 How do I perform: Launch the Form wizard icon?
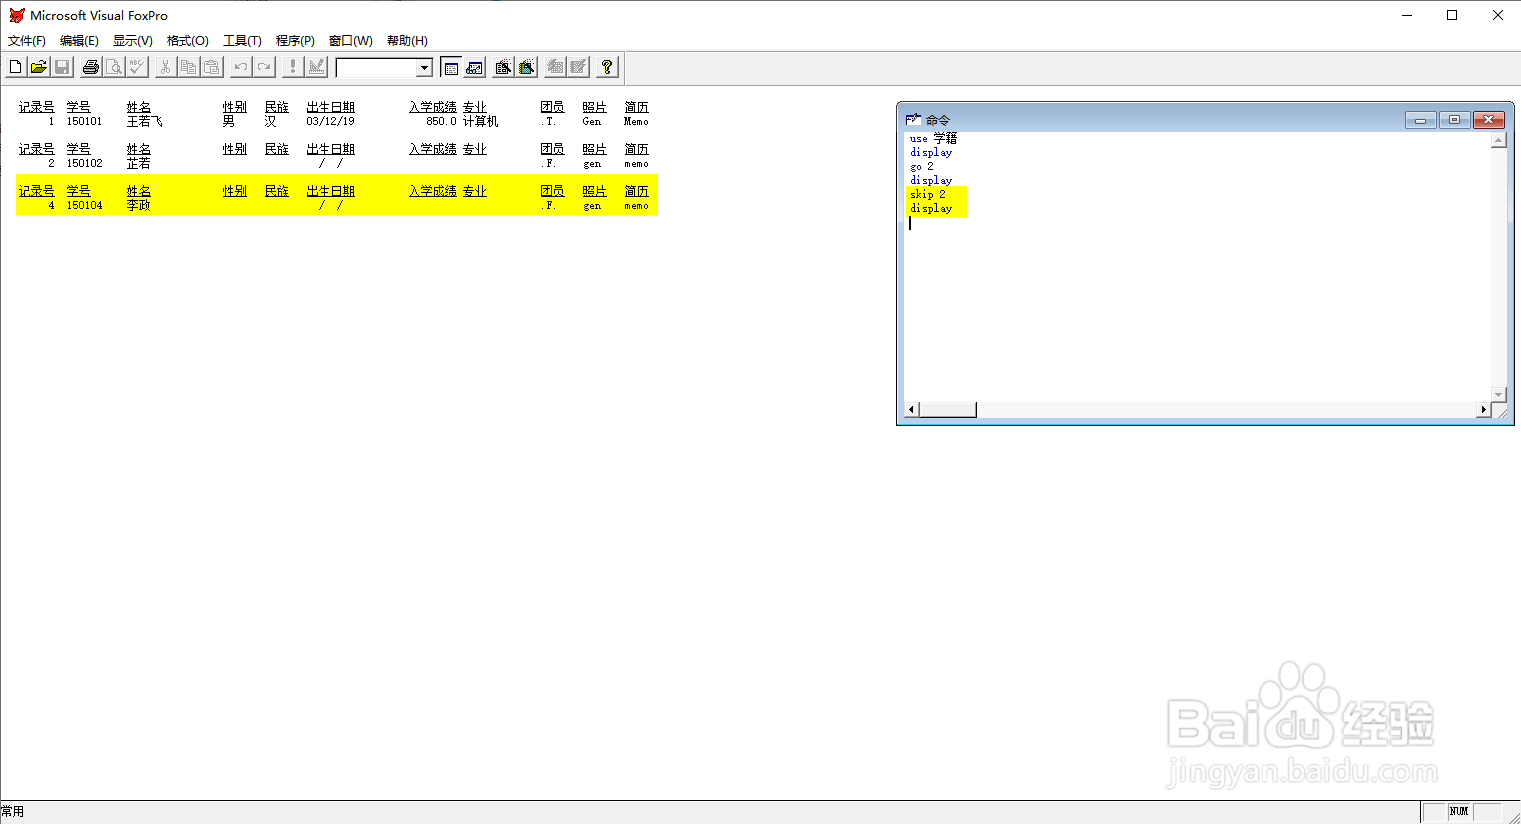pos(503,67)
